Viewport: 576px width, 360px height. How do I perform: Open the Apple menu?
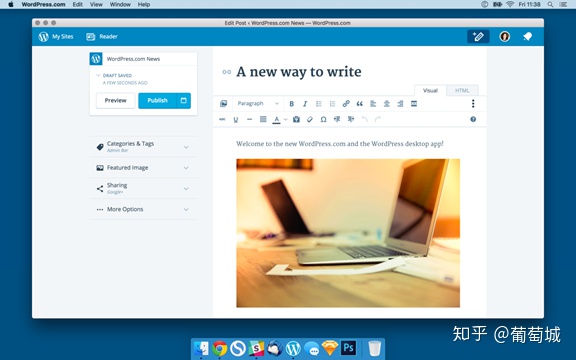click(x=11, y=4)
